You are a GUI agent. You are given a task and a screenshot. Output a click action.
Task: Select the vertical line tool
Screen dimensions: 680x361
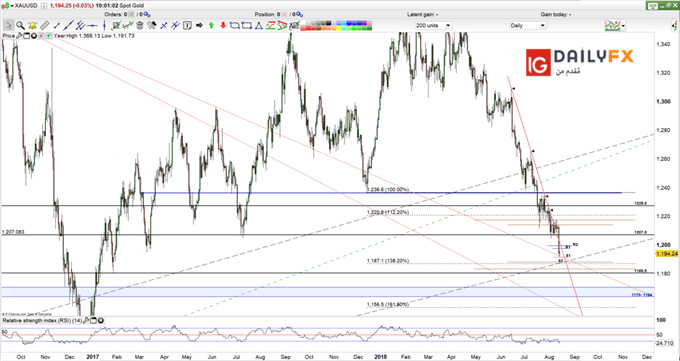click(105, 26)
